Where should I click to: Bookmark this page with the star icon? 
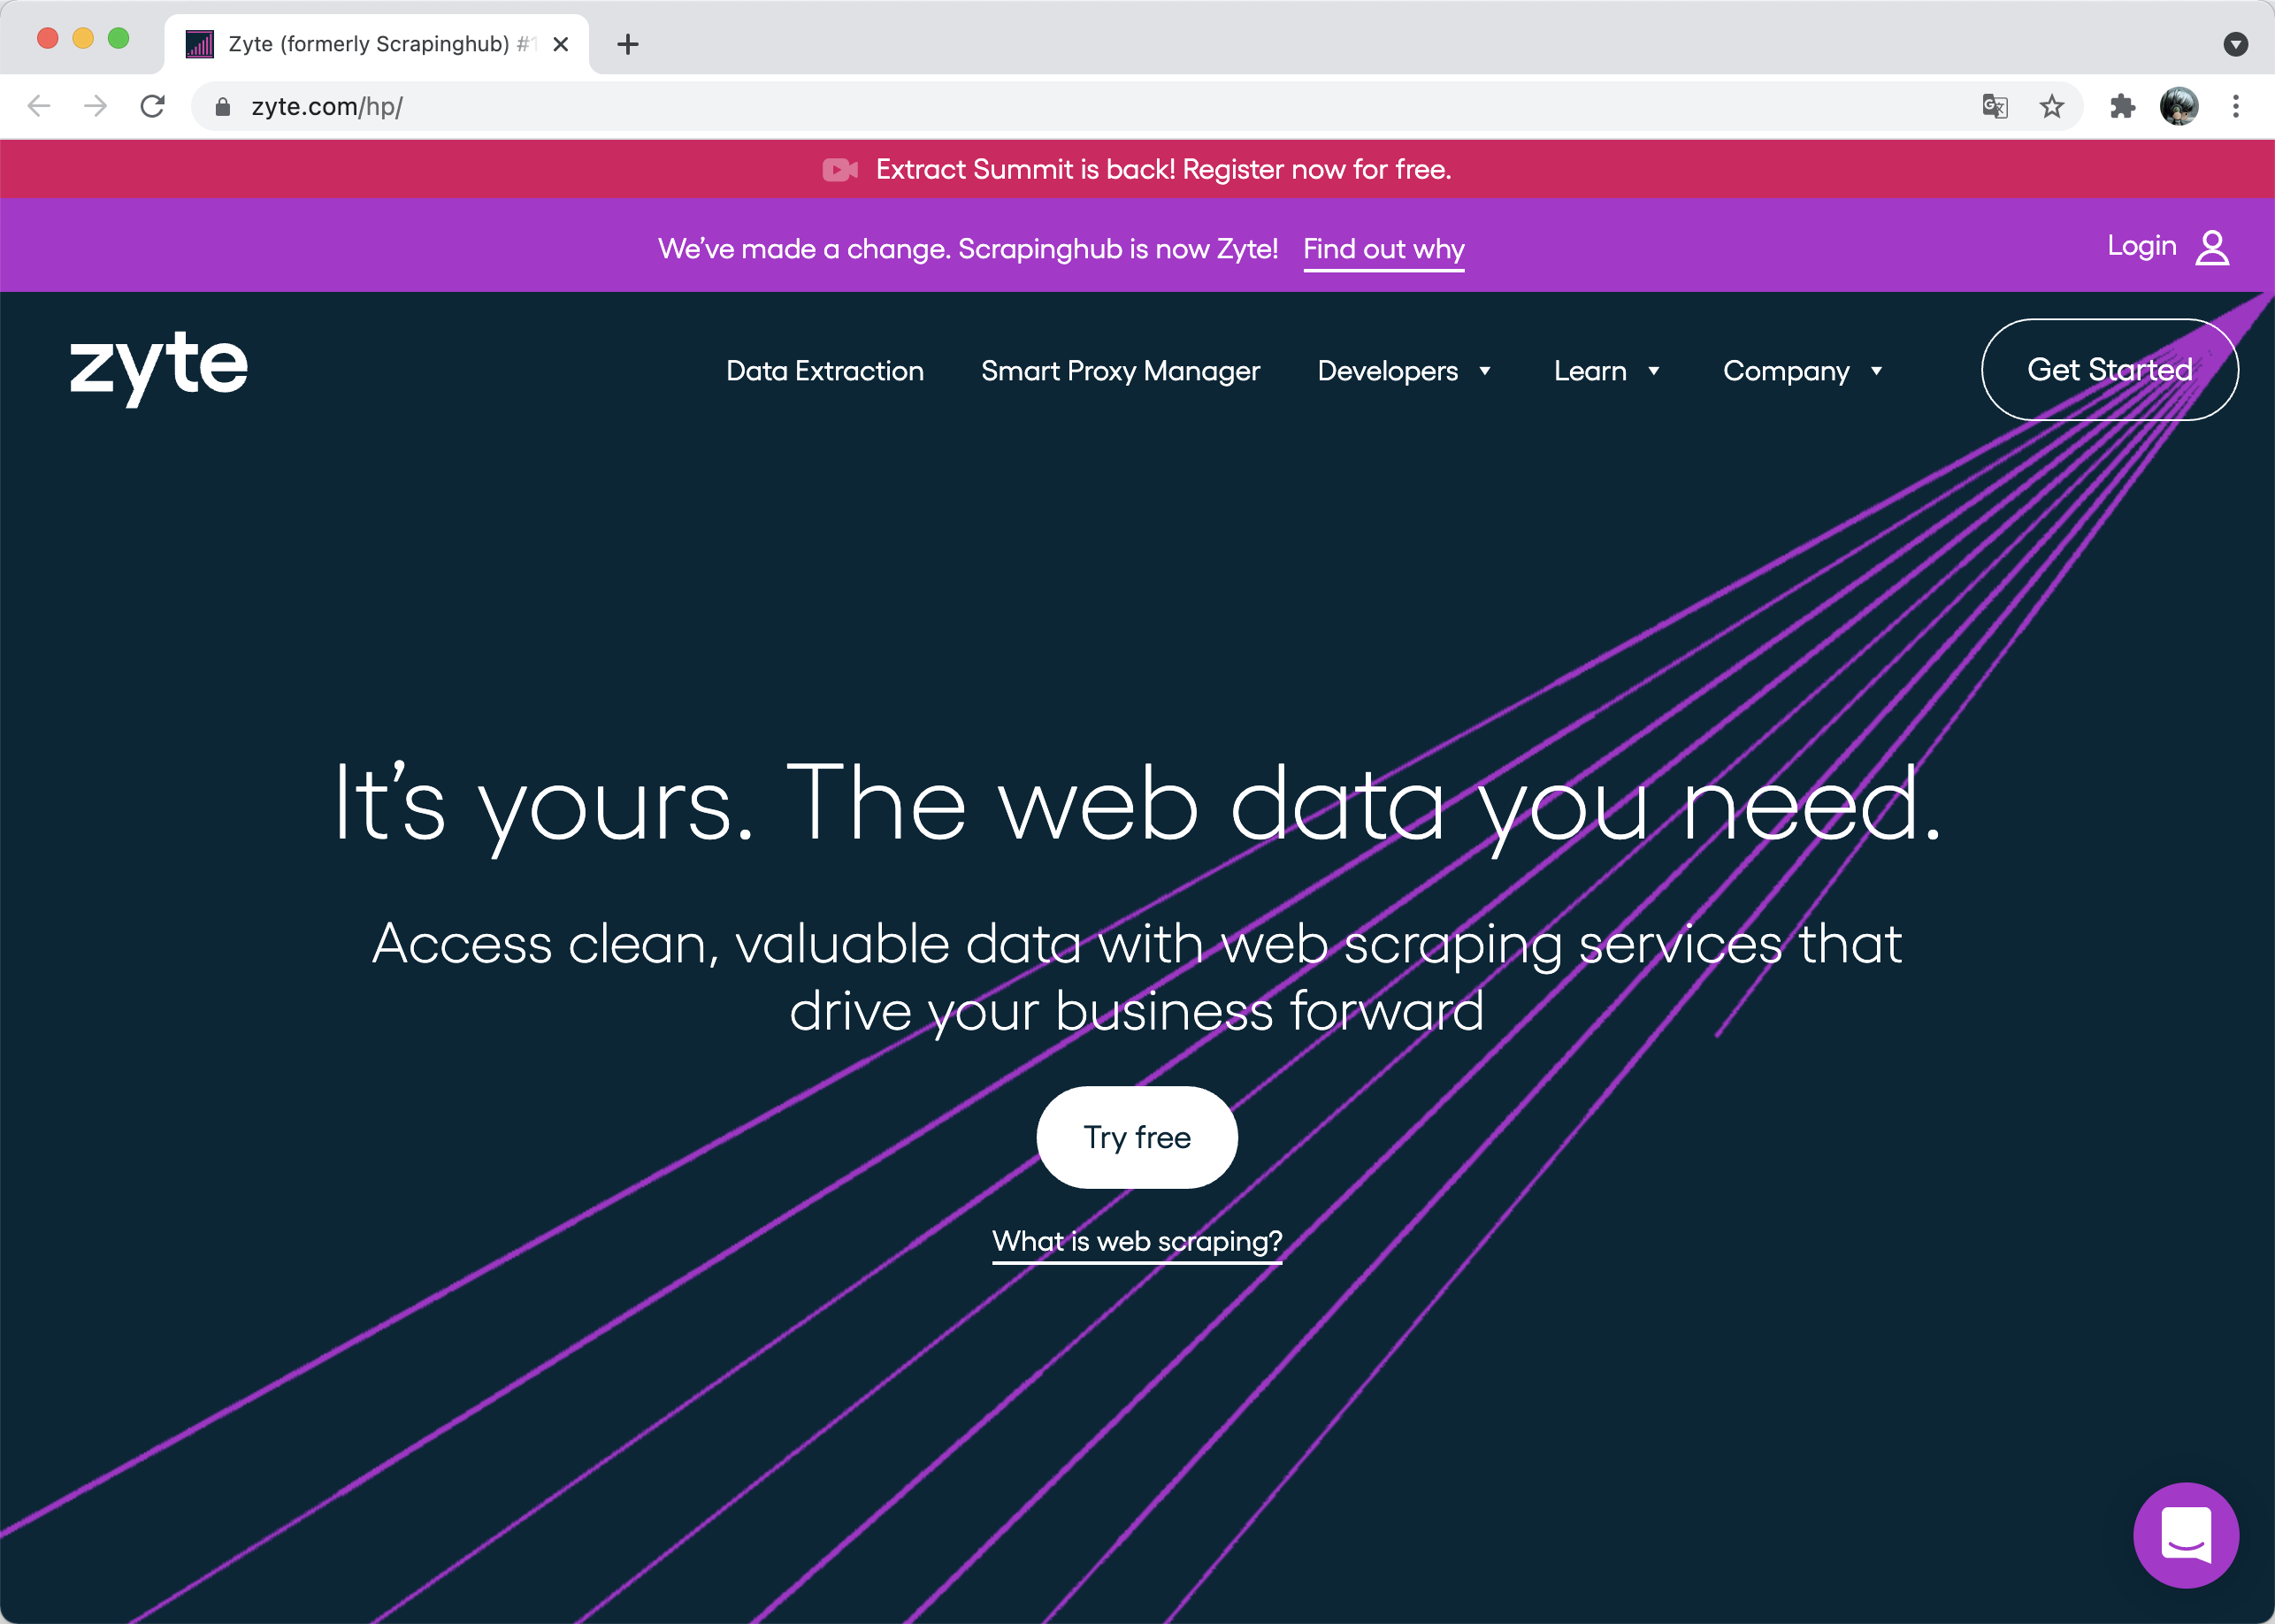2051,106
